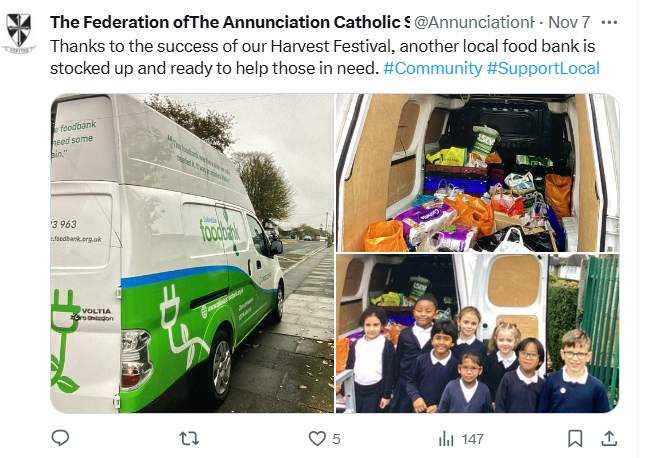Share the tweet via upload icon
The image size is (658, 458).
tap(609, 439)
